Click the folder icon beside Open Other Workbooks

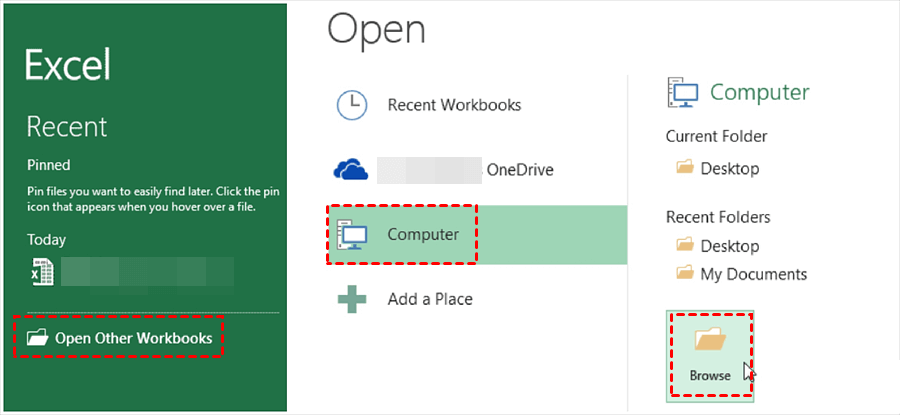point(37,338)
